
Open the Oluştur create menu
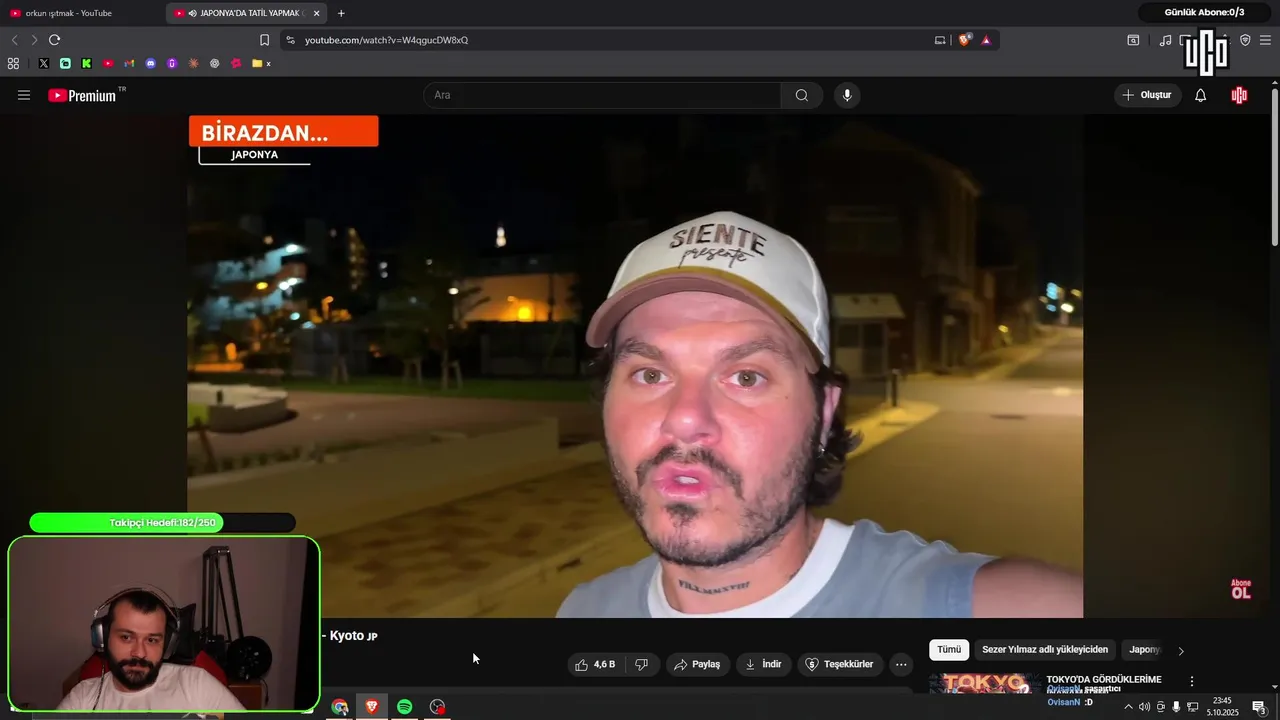pyautogui.click(x=1147, y=95)
